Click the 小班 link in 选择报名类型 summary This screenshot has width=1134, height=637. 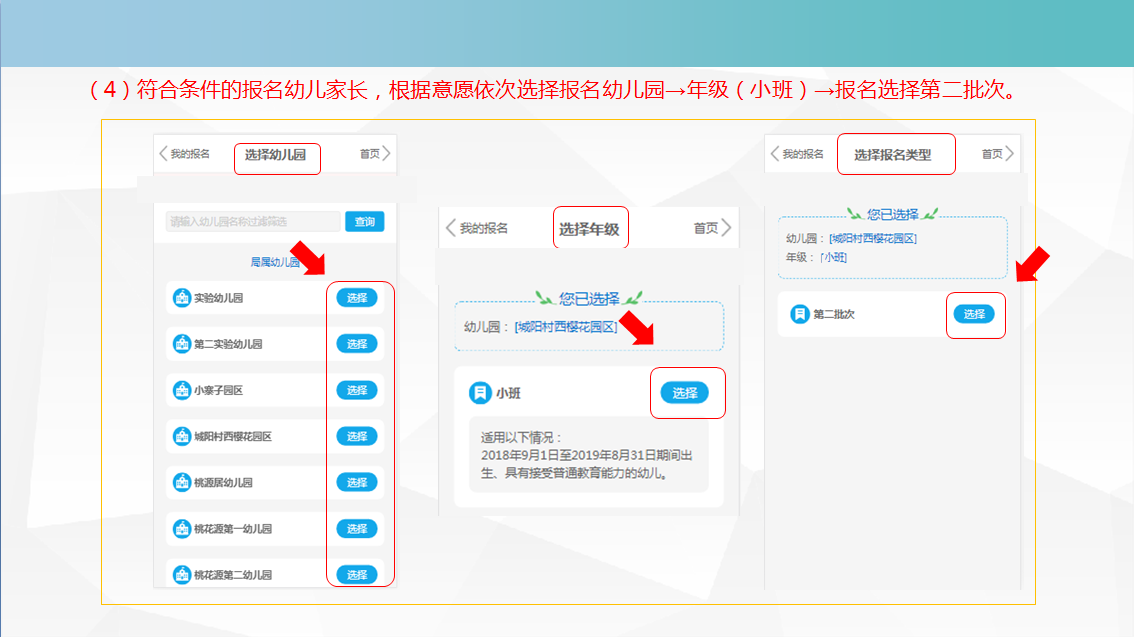tap(833, 257)
